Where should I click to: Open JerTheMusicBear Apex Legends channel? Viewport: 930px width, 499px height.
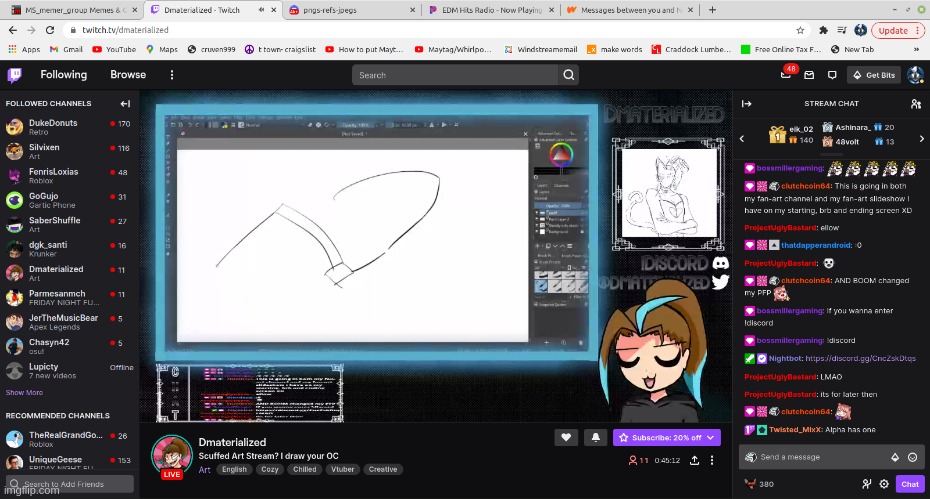[x=69, y=322]
